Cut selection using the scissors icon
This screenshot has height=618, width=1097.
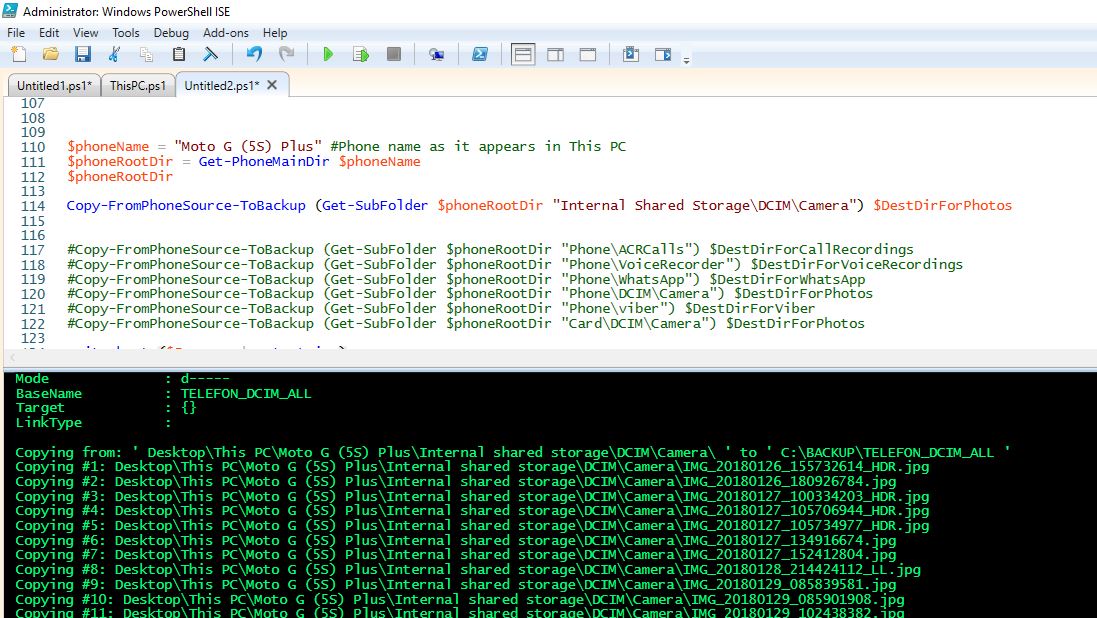115,54
